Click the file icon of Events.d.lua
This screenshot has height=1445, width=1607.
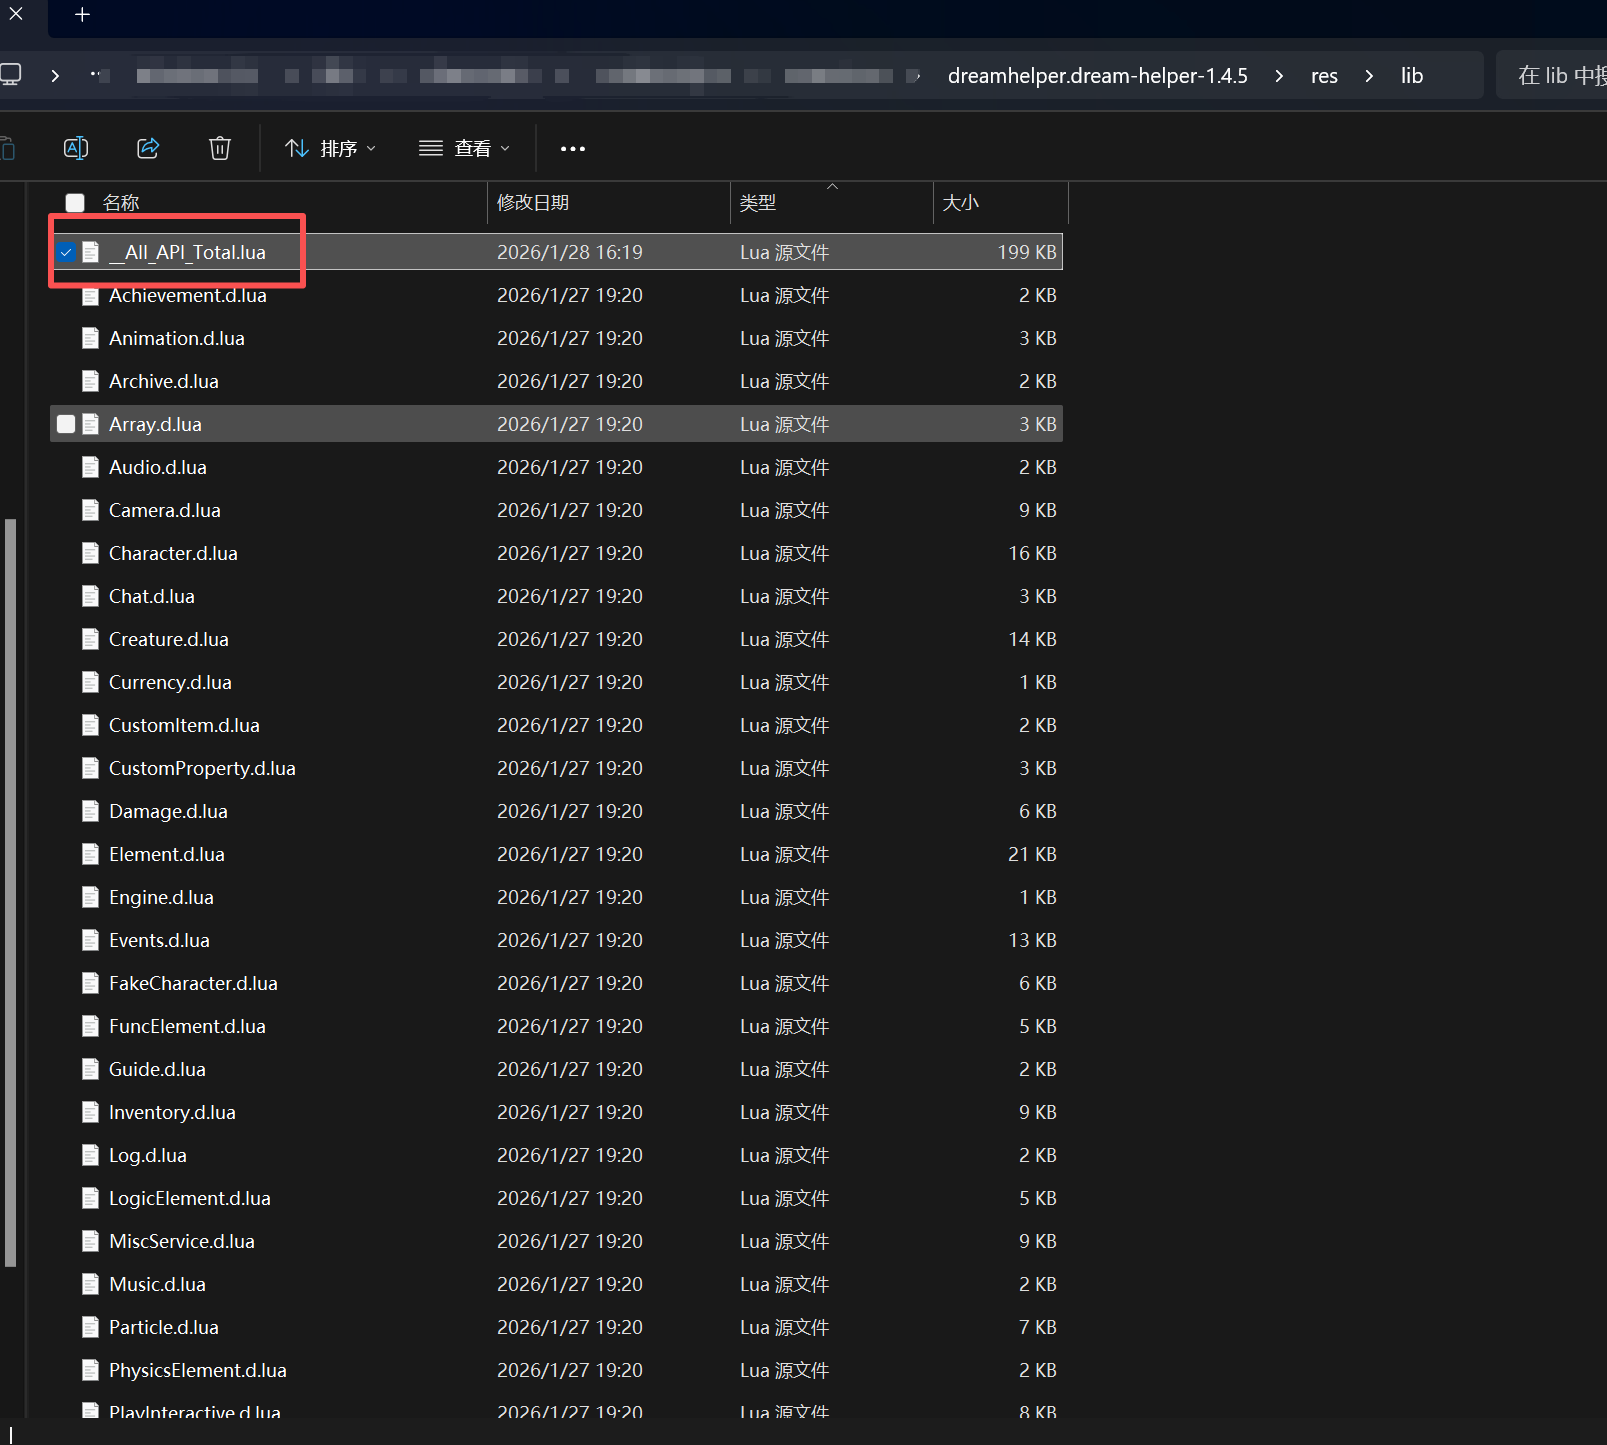91,940
